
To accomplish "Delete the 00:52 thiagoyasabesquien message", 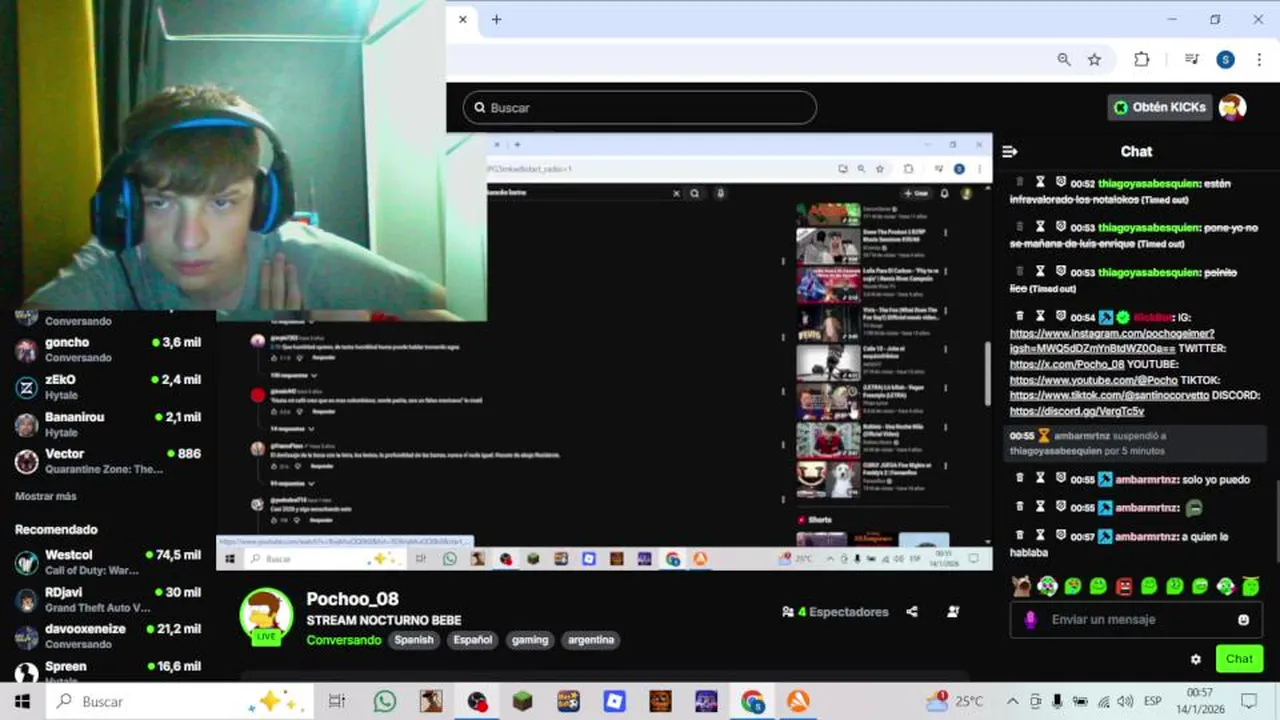I will pos(1019,183).
